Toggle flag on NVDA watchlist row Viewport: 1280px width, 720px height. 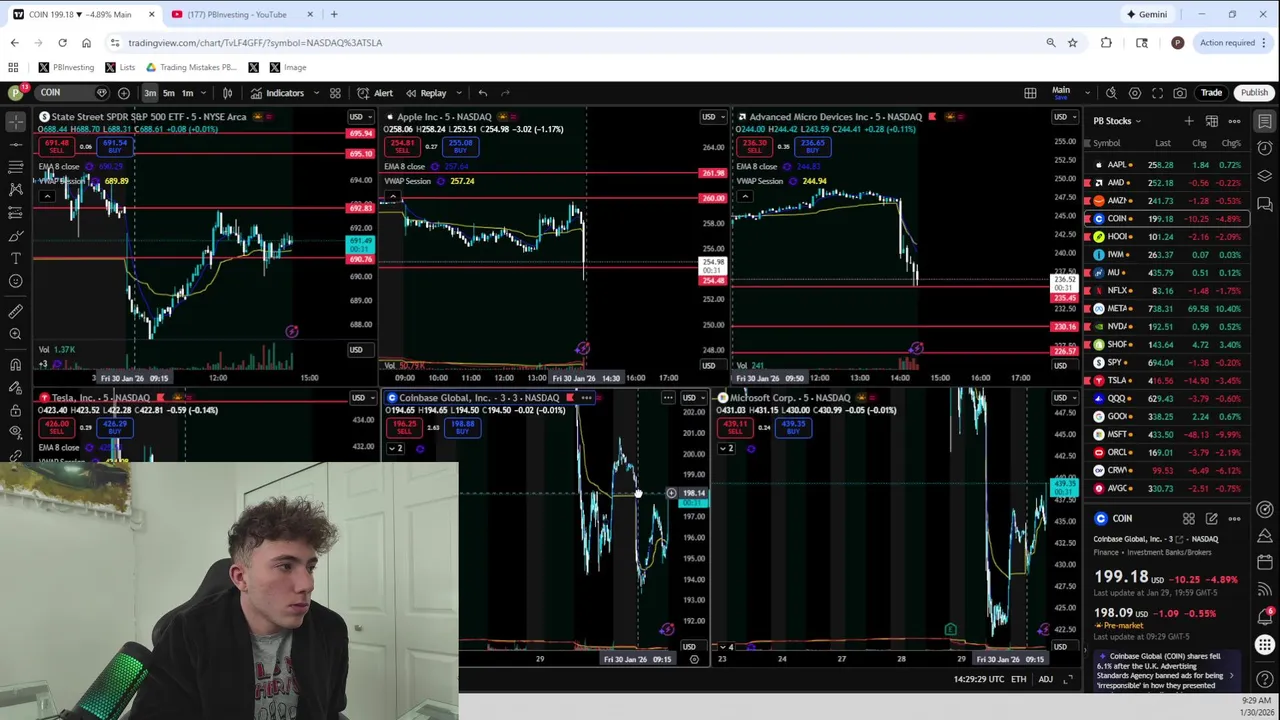[x=1087, y=326]
